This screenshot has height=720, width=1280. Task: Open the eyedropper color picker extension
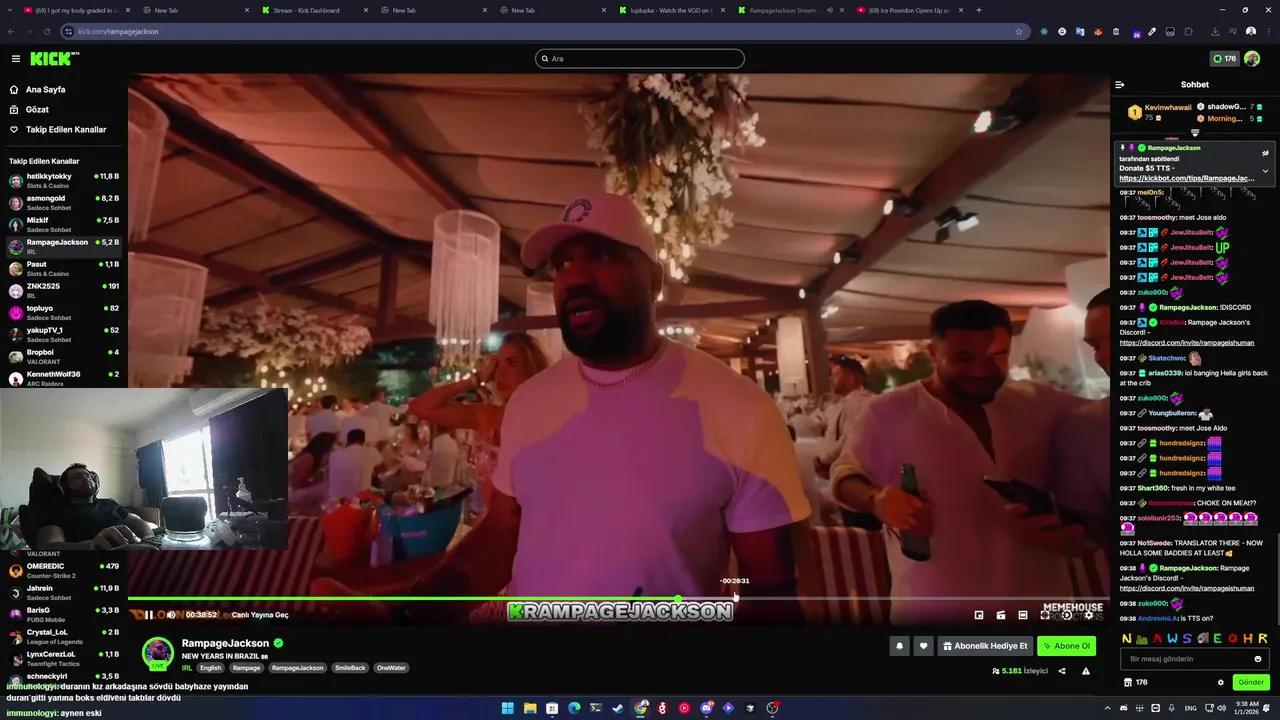(x=1152, y=31)
